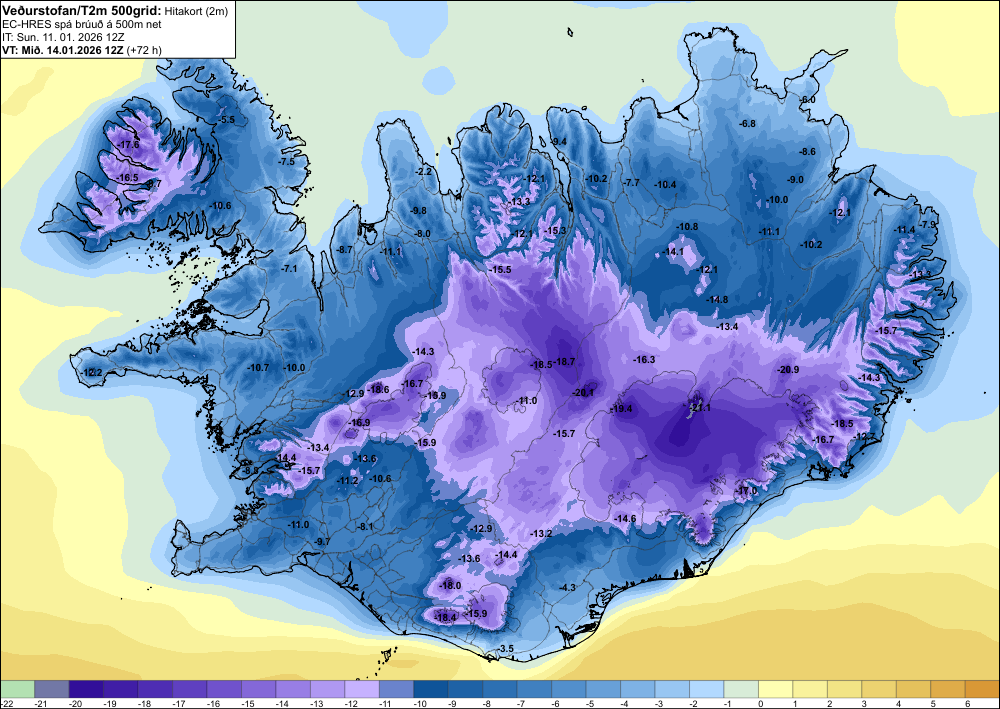Click the -17.6 value in the Westfjords
This screenshot has width=1000, height=709.
point(129,145)
